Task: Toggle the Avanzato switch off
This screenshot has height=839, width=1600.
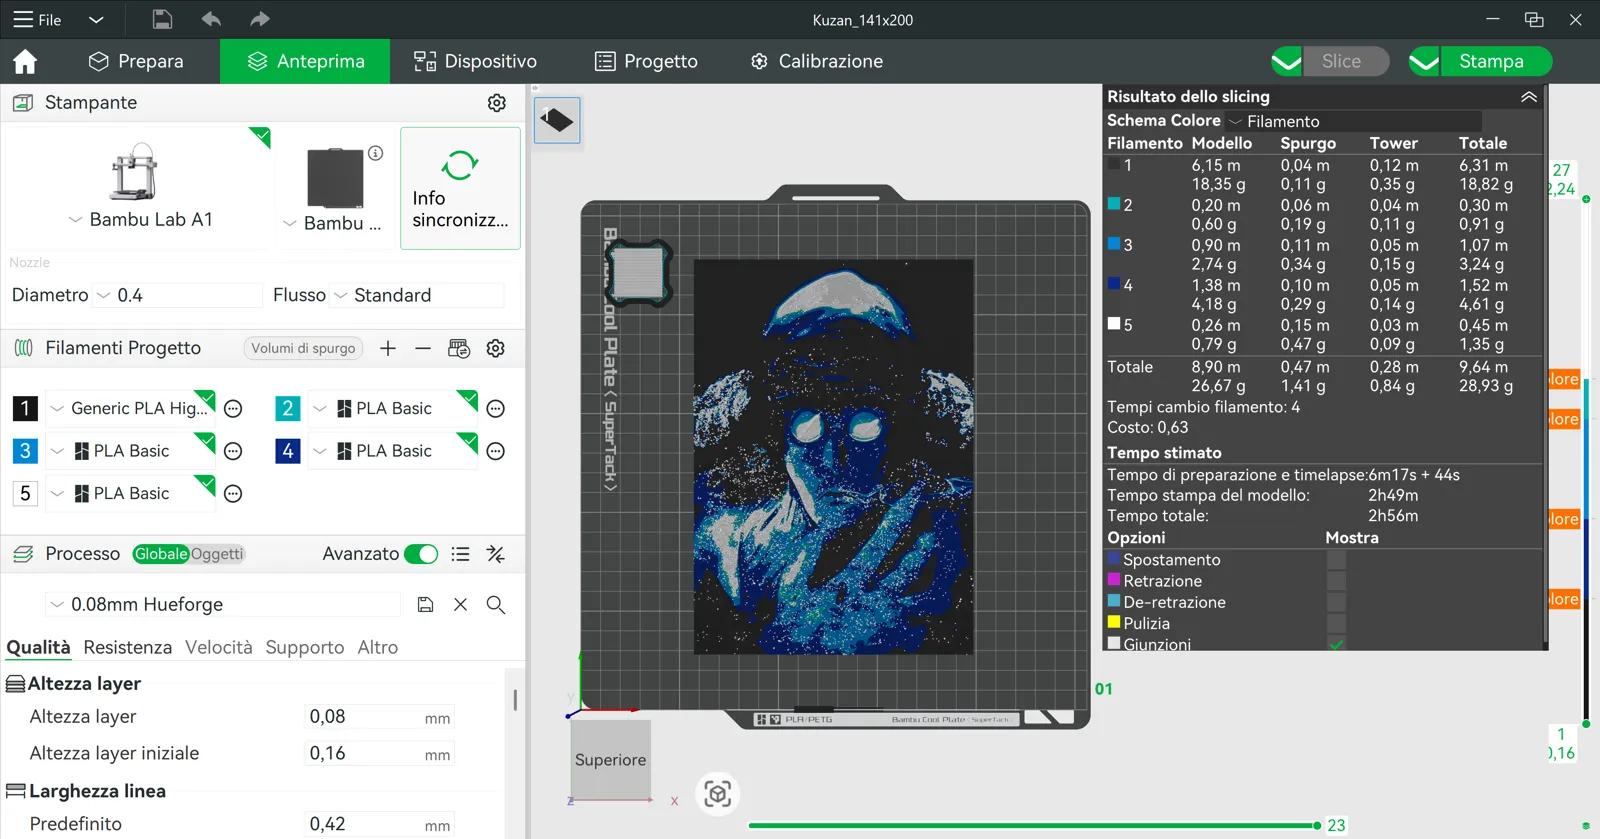Action: 421,554
